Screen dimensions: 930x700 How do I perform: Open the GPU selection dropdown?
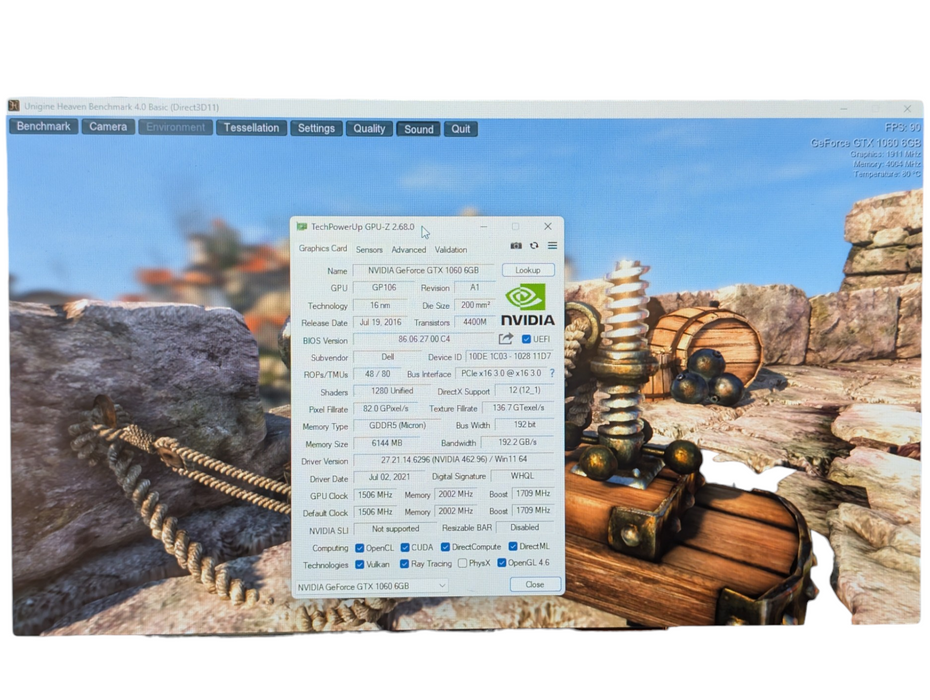371,586
